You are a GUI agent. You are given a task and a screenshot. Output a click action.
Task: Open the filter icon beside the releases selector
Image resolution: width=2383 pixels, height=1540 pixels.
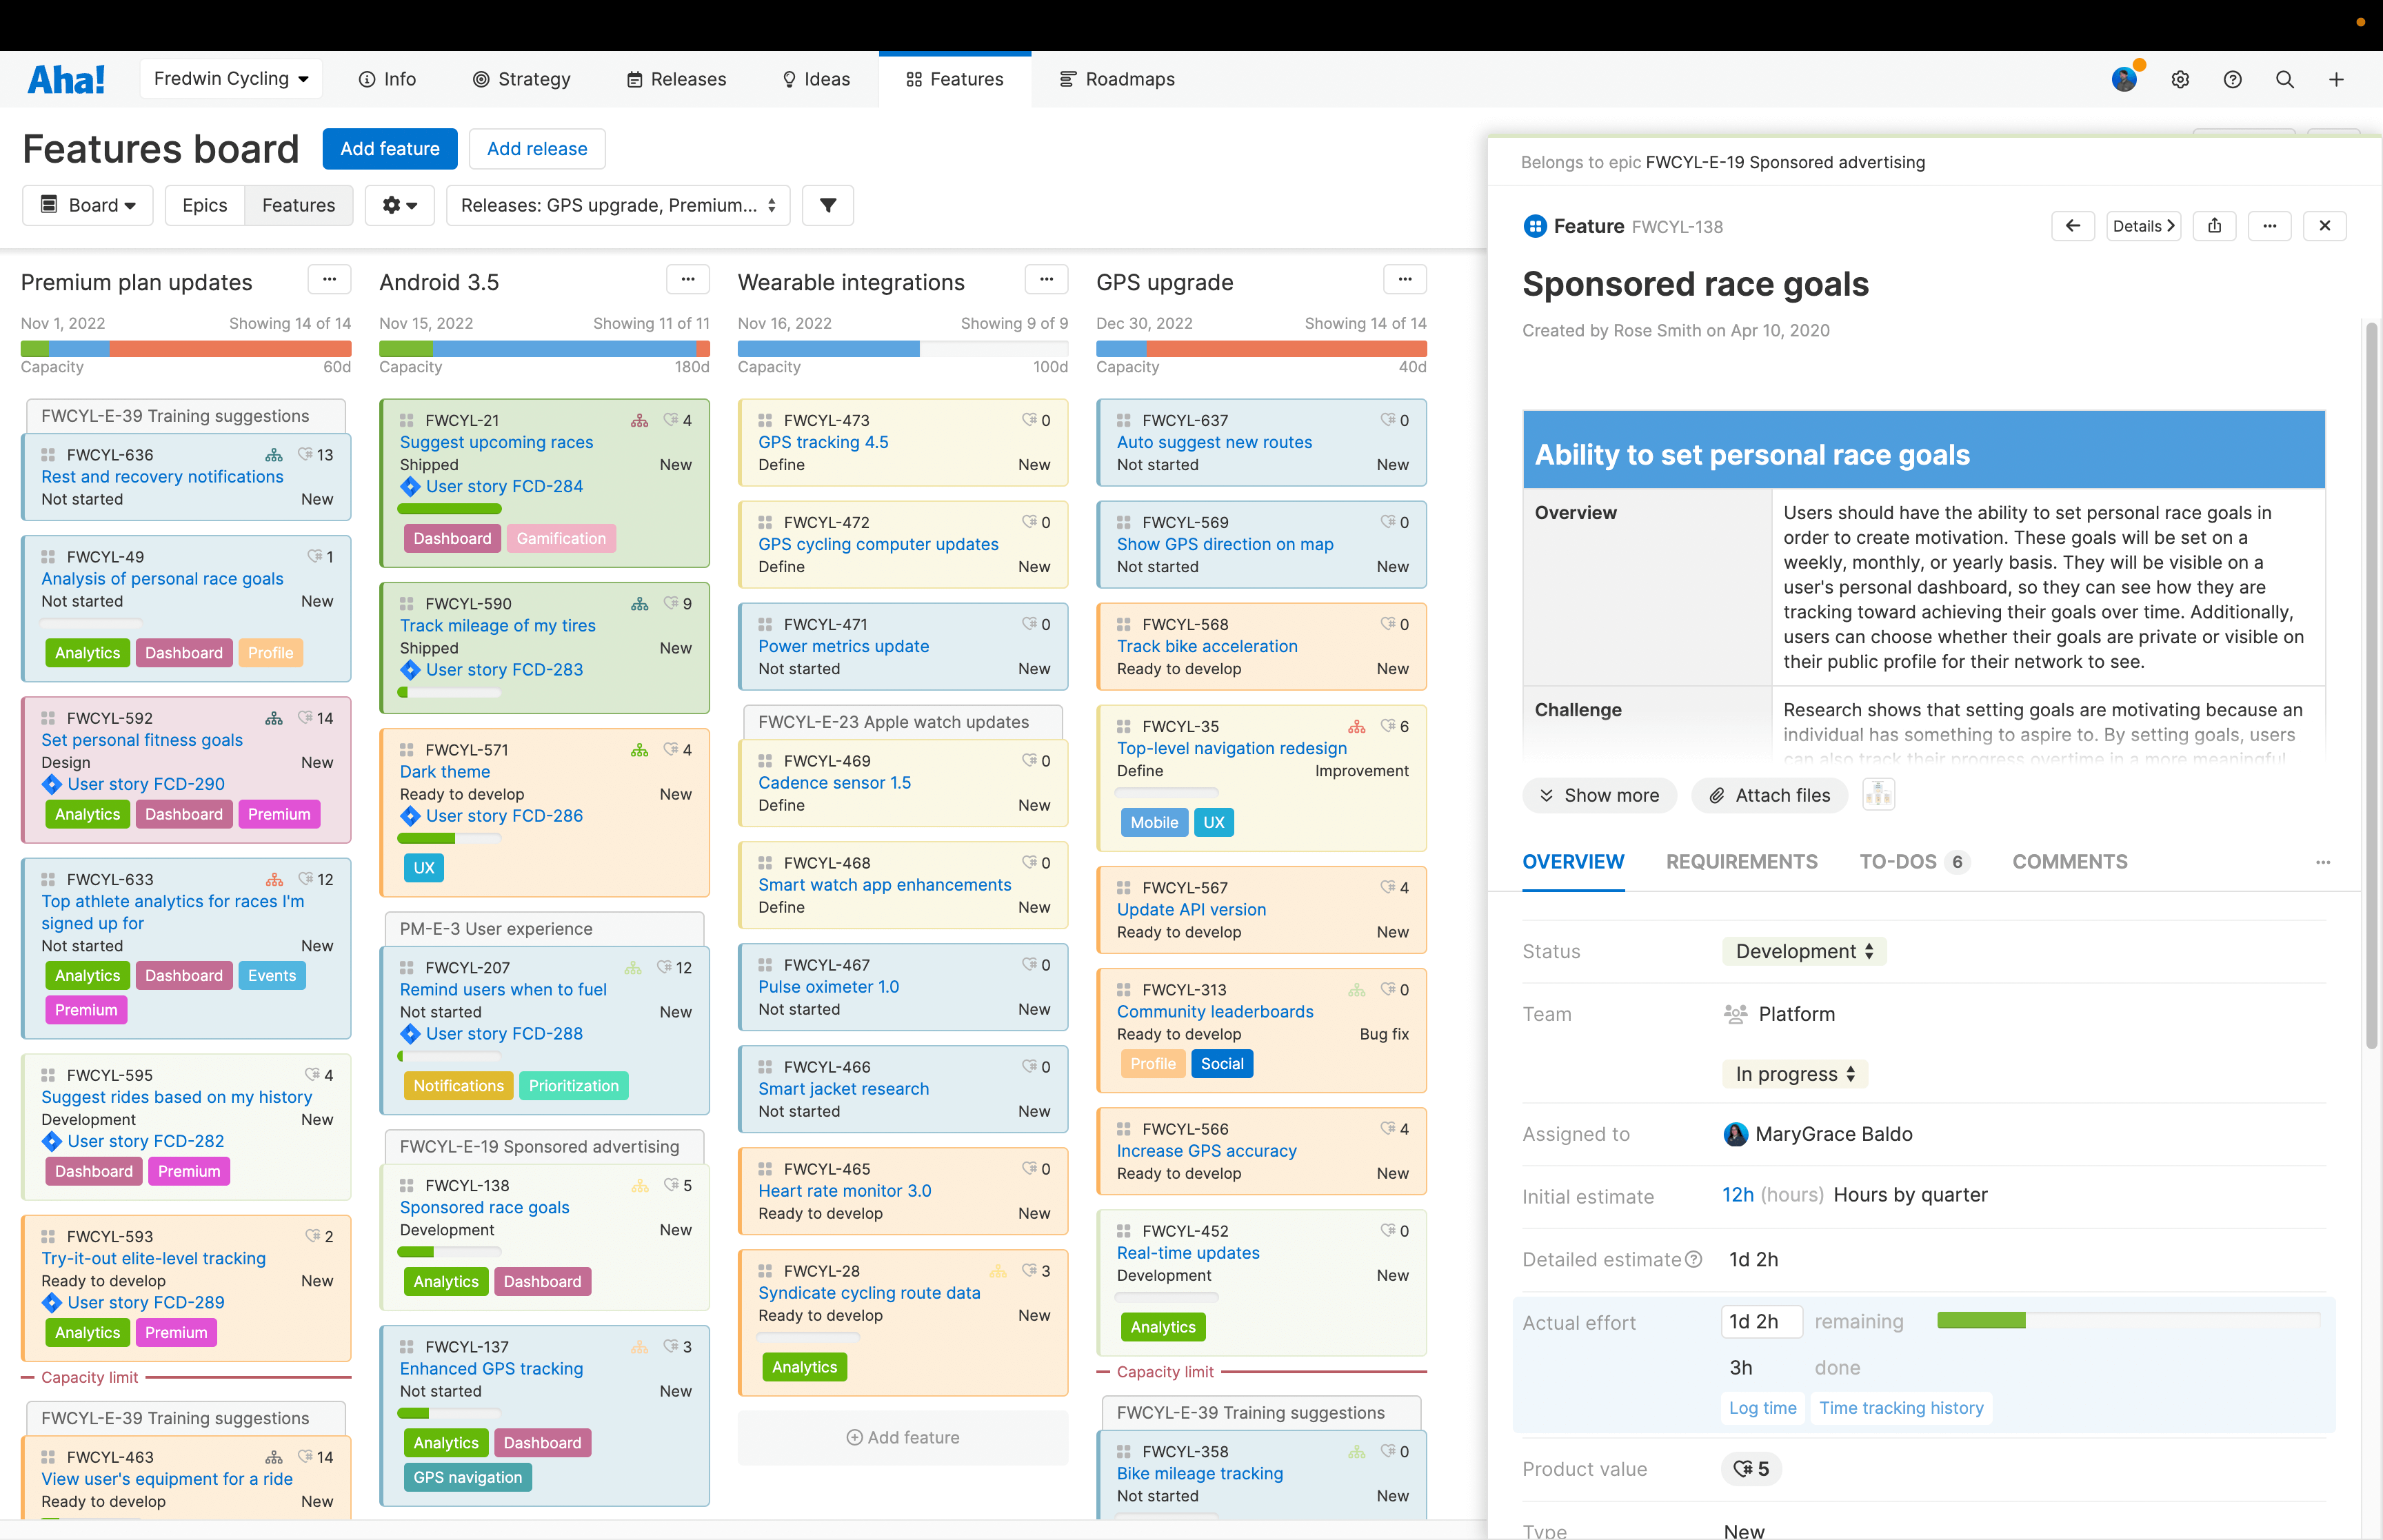pos(827,205)
